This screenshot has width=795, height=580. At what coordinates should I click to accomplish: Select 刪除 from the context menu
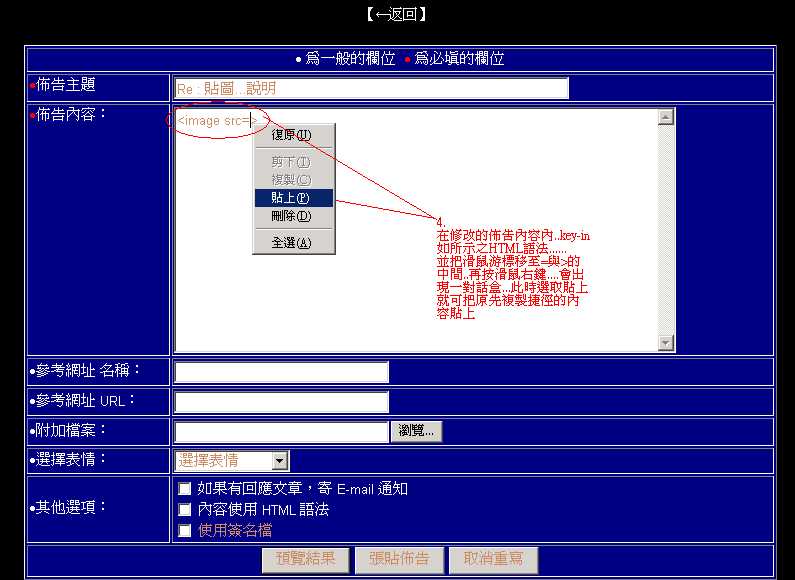click(292, 216)
